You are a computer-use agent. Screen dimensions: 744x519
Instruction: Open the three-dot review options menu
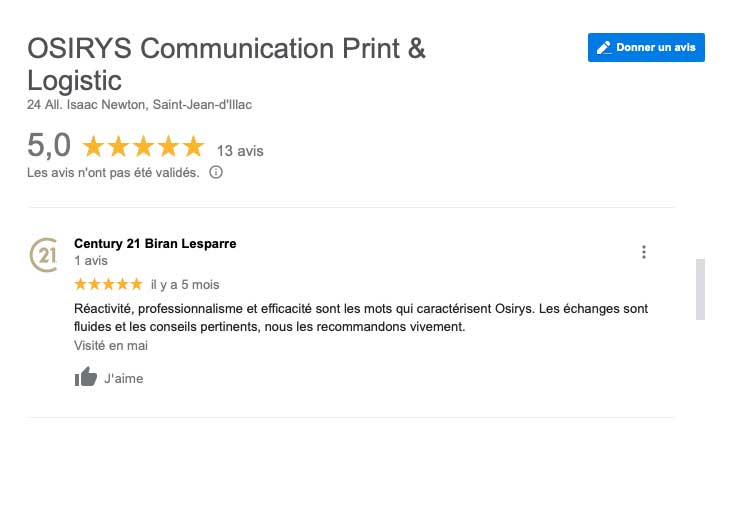coord(644,252)
